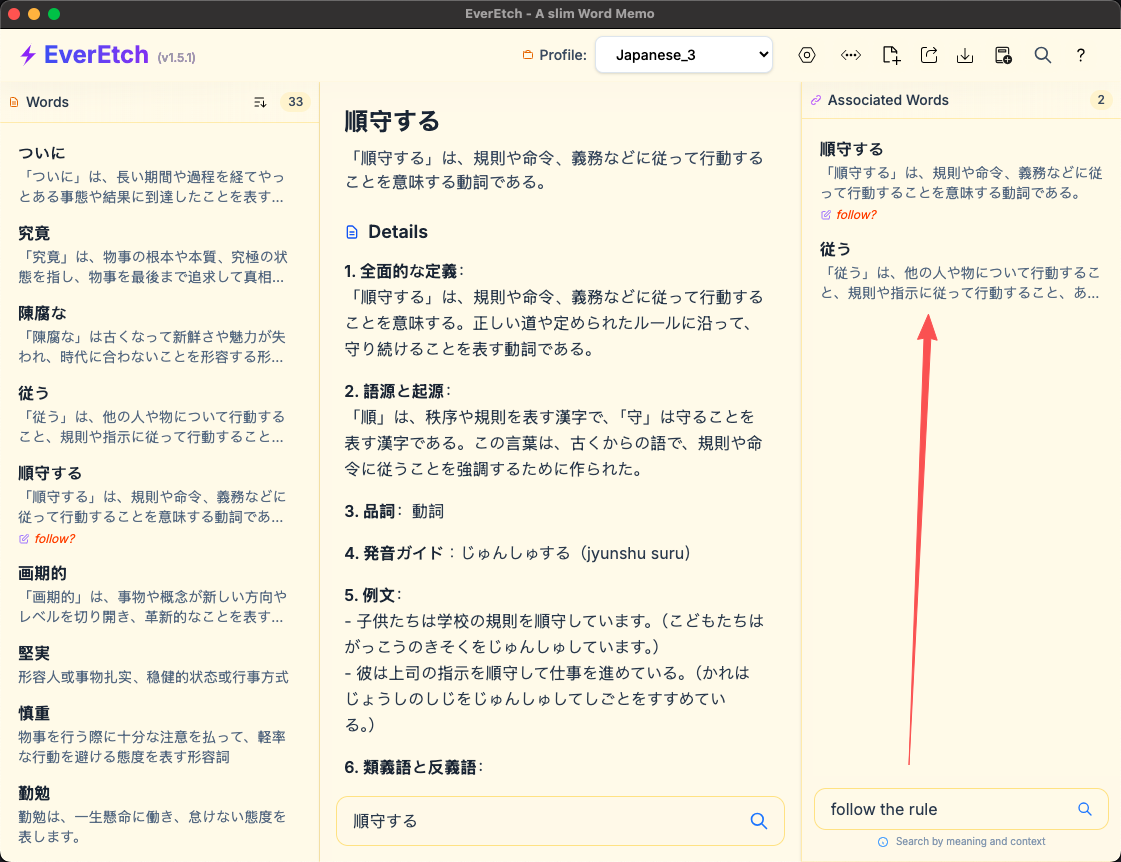Viewport: 1121px width, 862px height.
Task: Run the 'follow the rule' semantic search
Action: (1085, 809)
